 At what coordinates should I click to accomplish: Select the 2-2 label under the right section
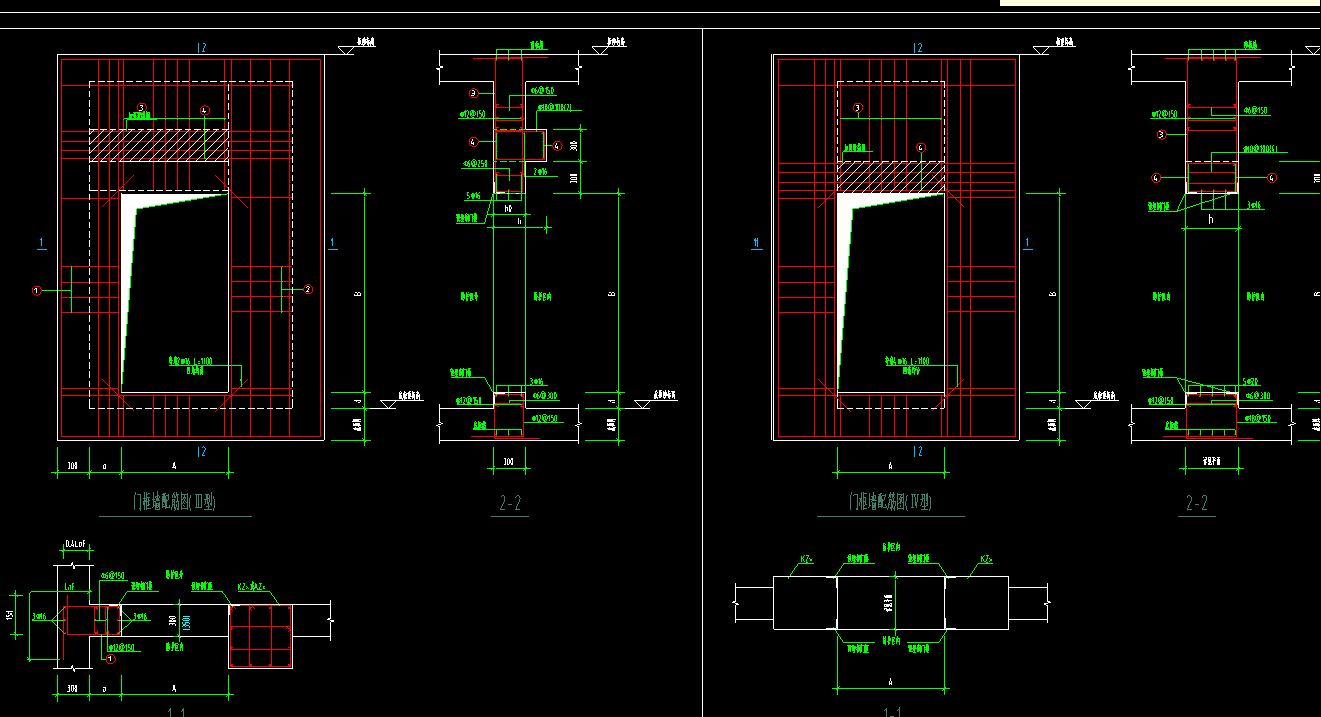pyautogui.click(x=1197, y=504)
